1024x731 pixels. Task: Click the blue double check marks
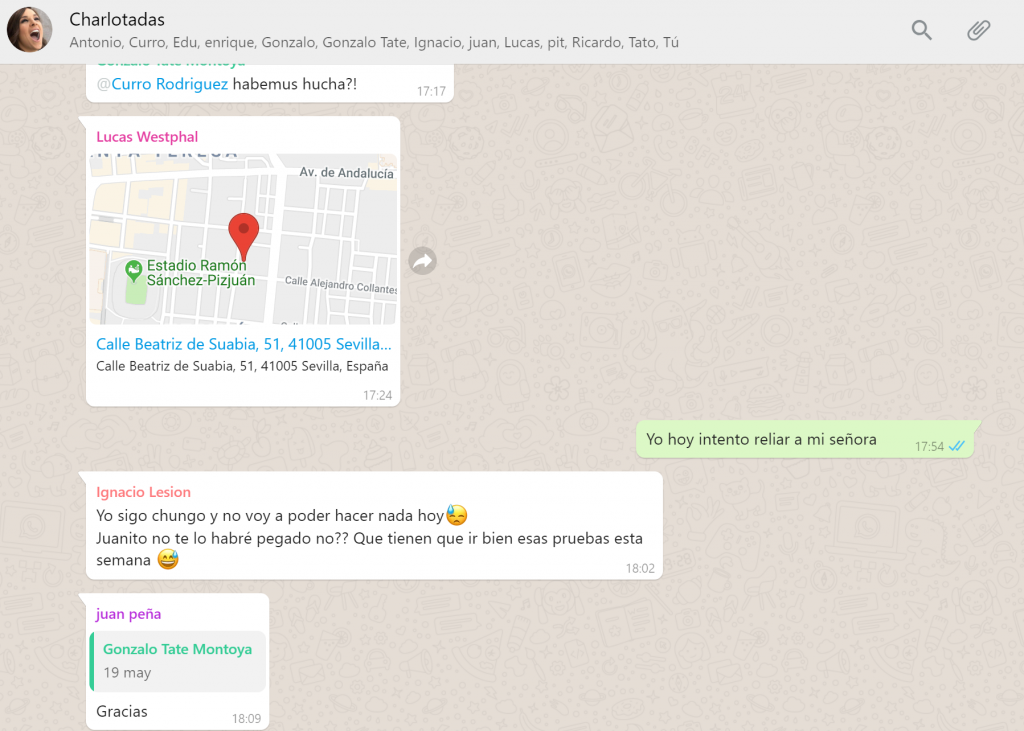[x=957, y=446]
